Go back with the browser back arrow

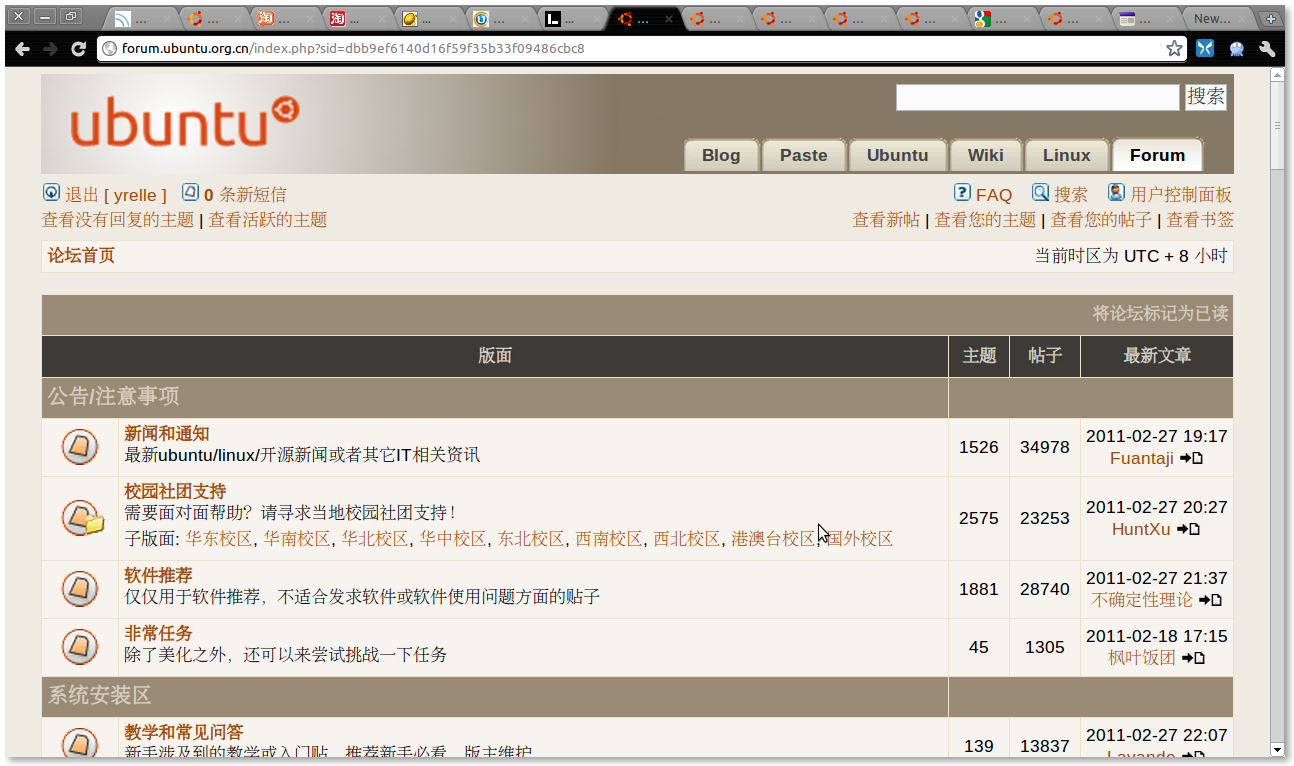pos(22,48)
